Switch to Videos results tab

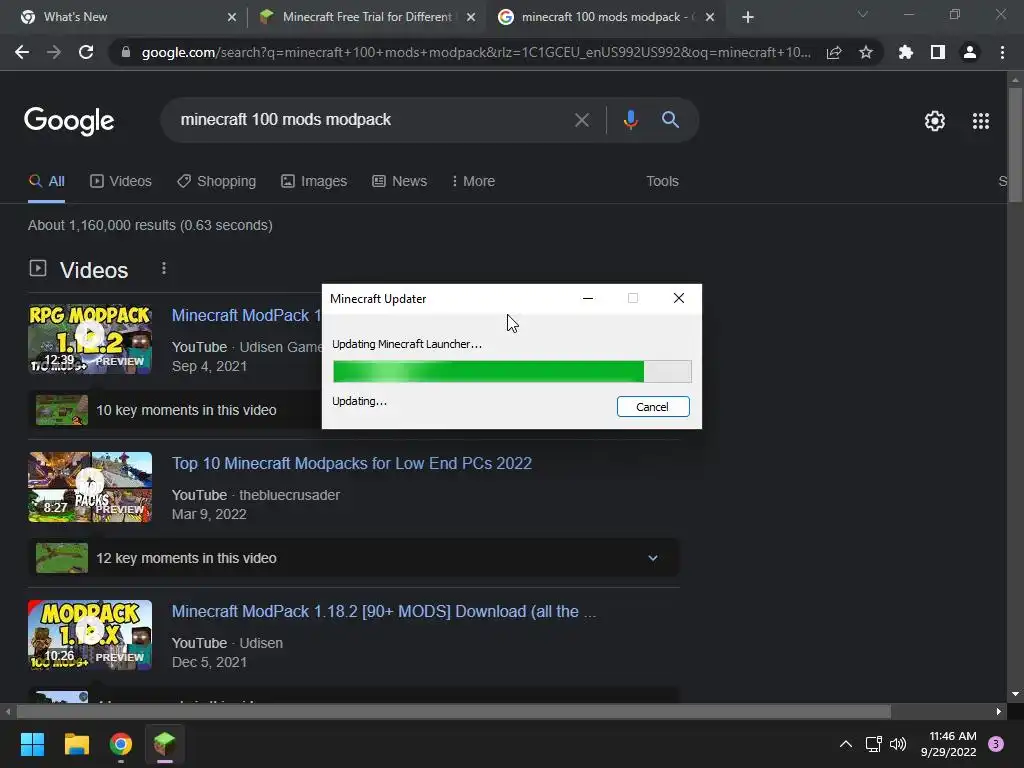click(x=121, y=182)
